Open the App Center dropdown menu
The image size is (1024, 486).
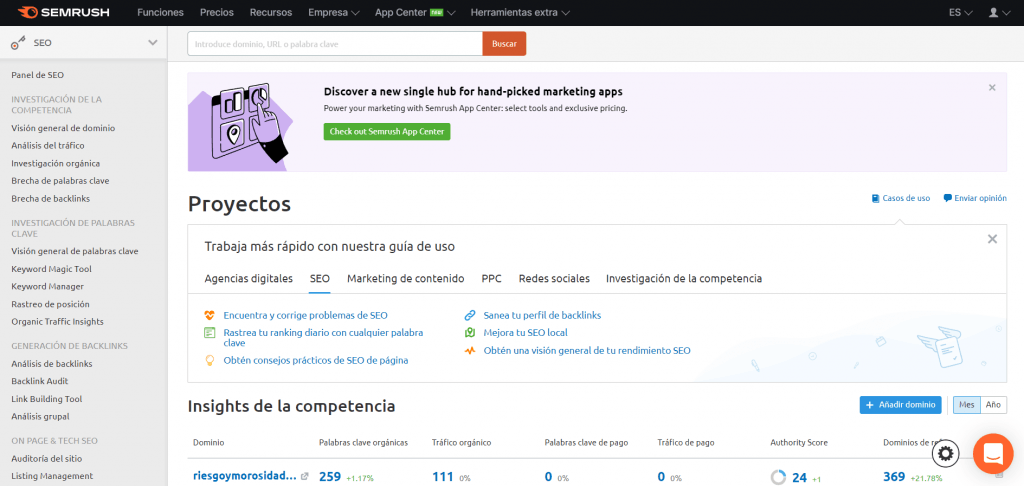click(x=415, y=12)
